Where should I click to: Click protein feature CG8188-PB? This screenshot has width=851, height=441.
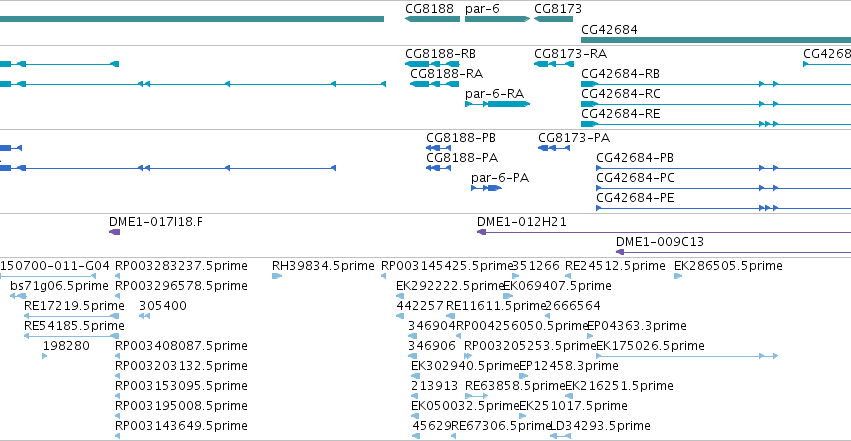439,148
